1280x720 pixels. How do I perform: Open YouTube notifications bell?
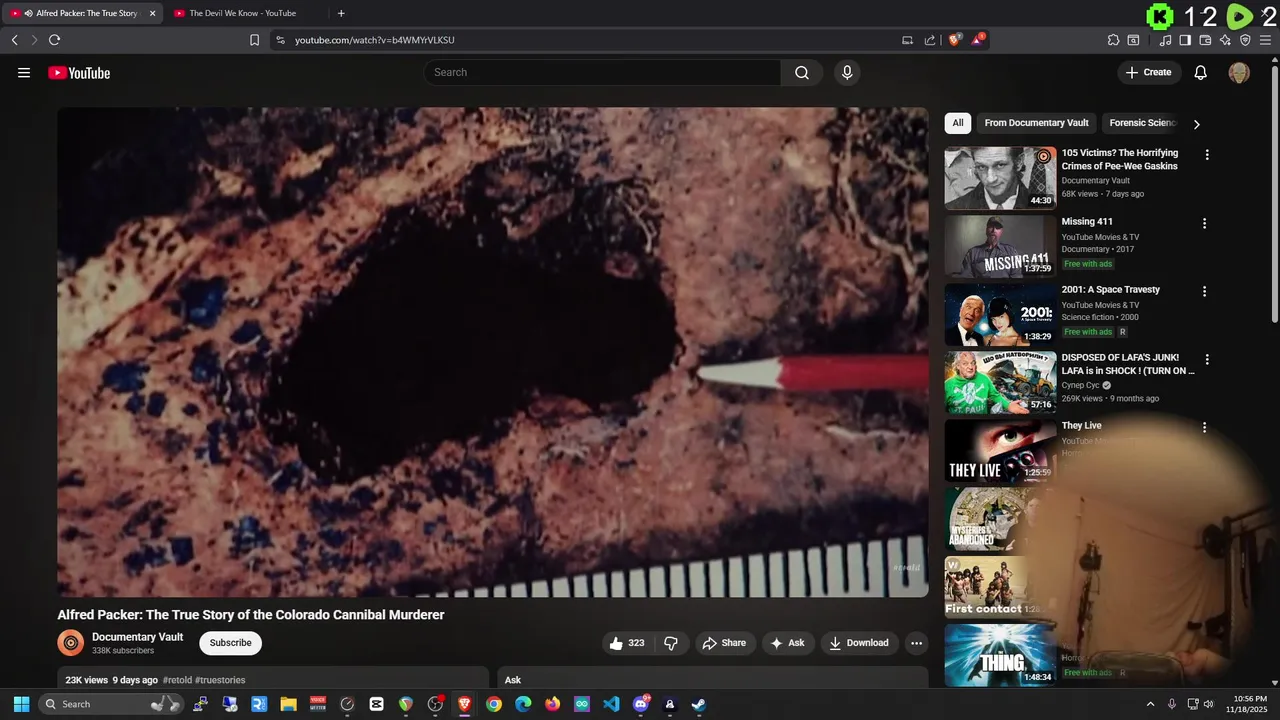point(1201,72)
